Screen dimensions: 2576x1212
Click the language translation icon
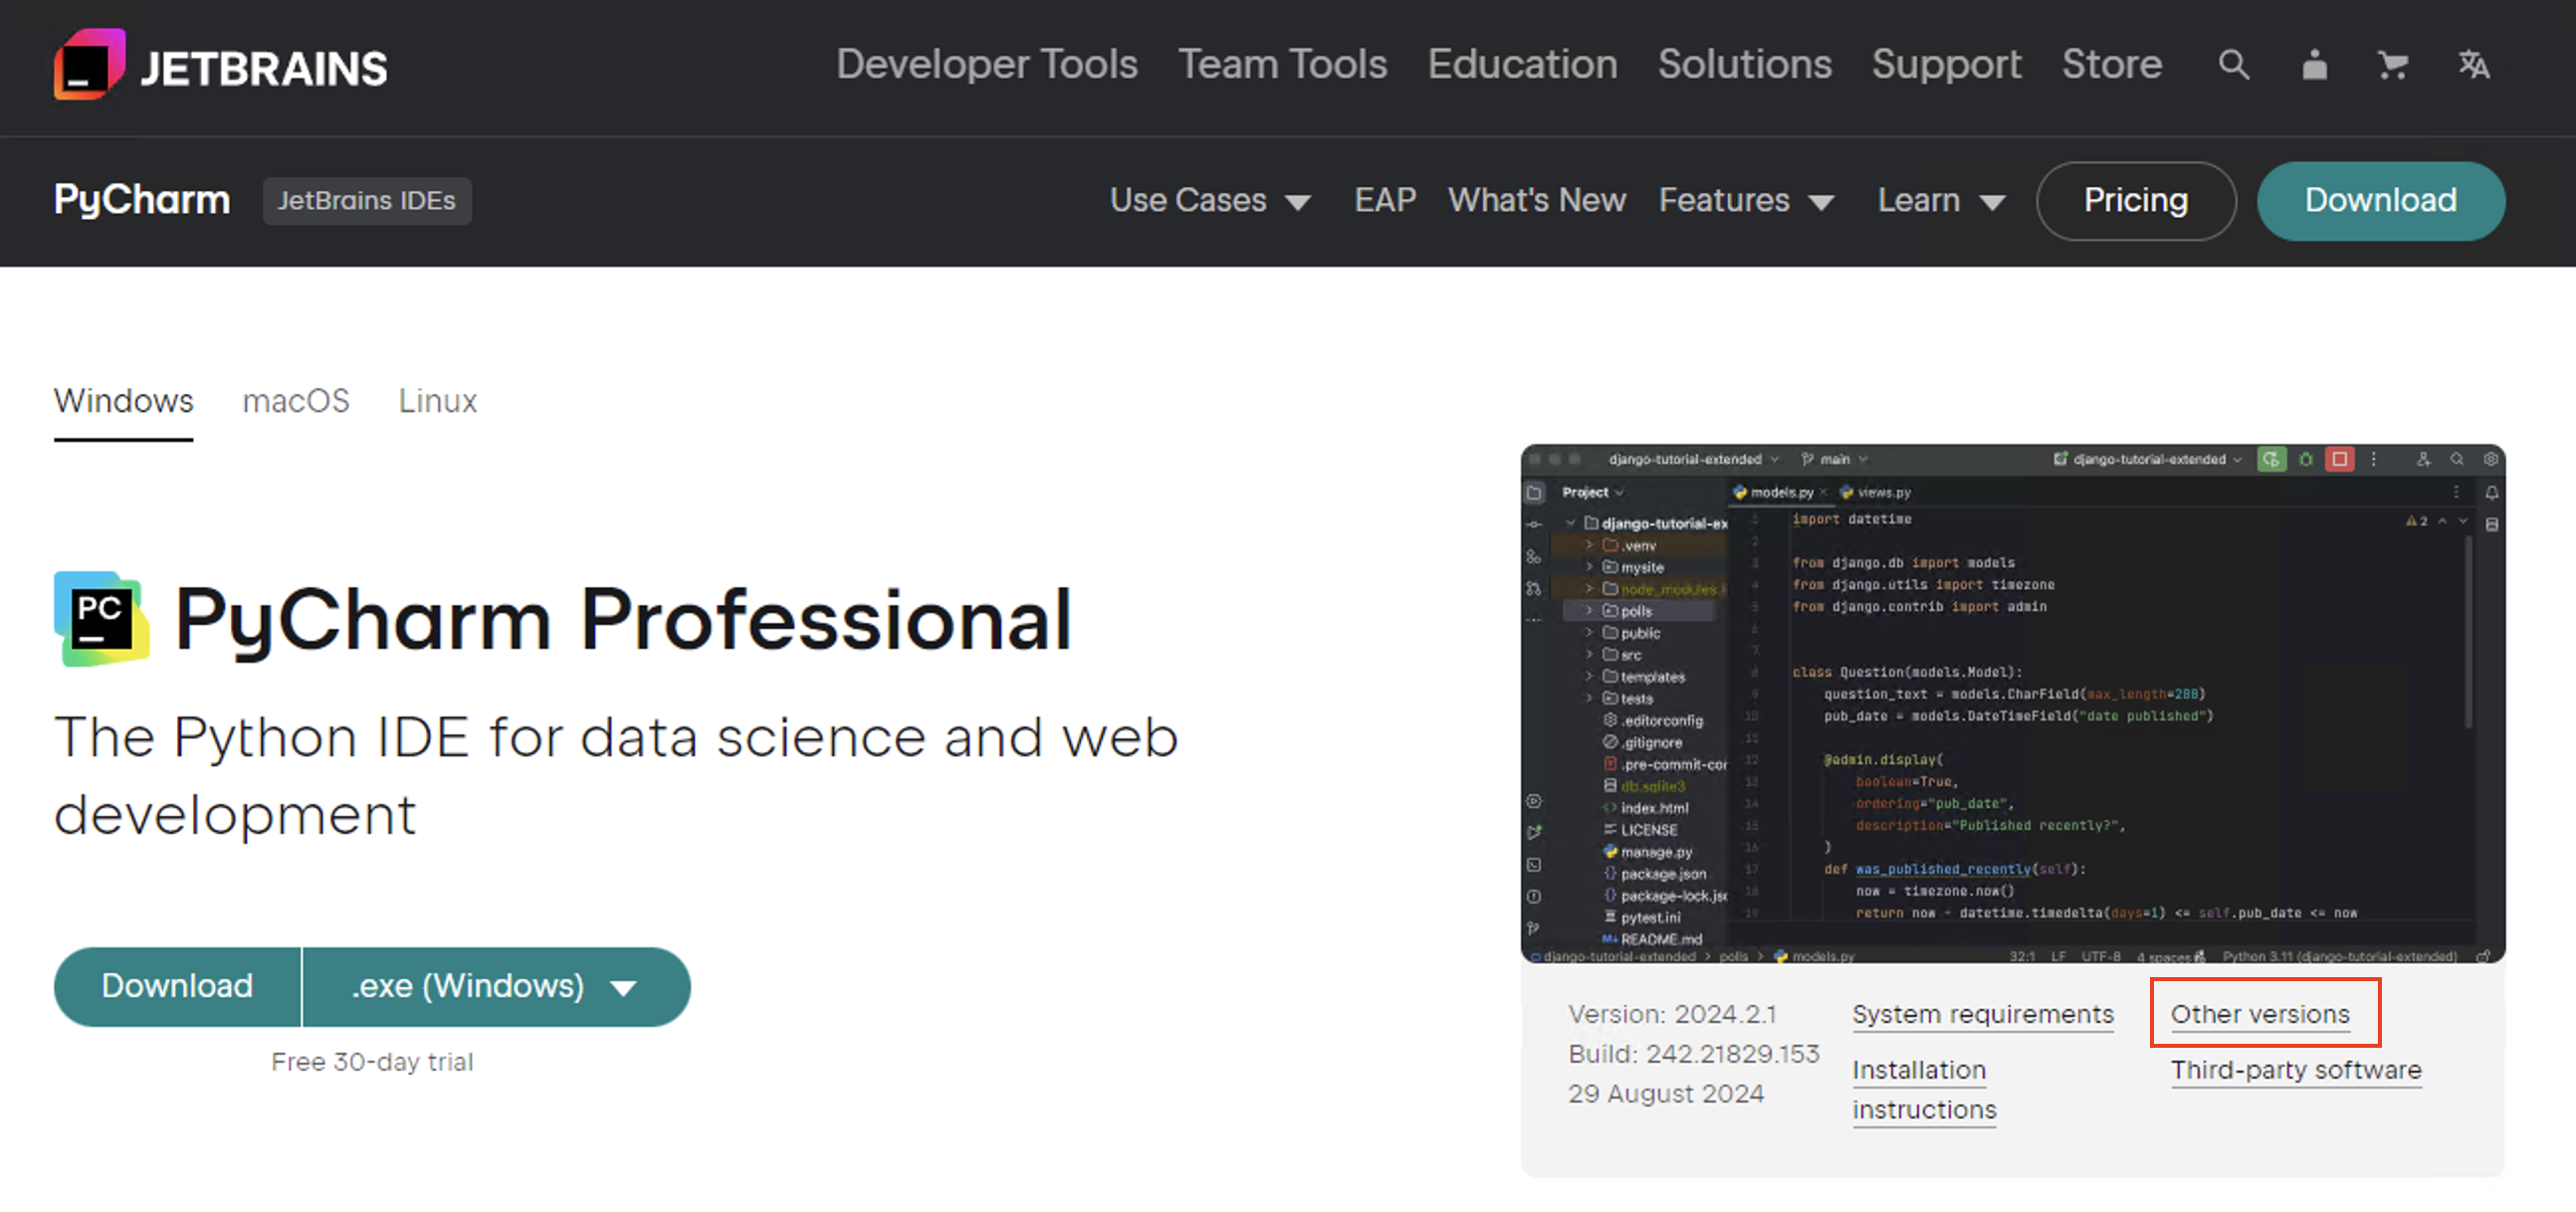click(x=2473, y=65)
